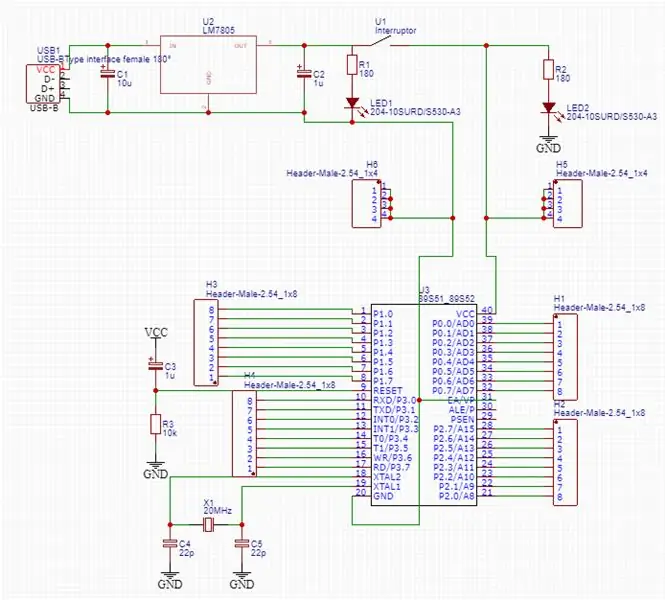Click the XTAL1 pin label

[387, 486]
